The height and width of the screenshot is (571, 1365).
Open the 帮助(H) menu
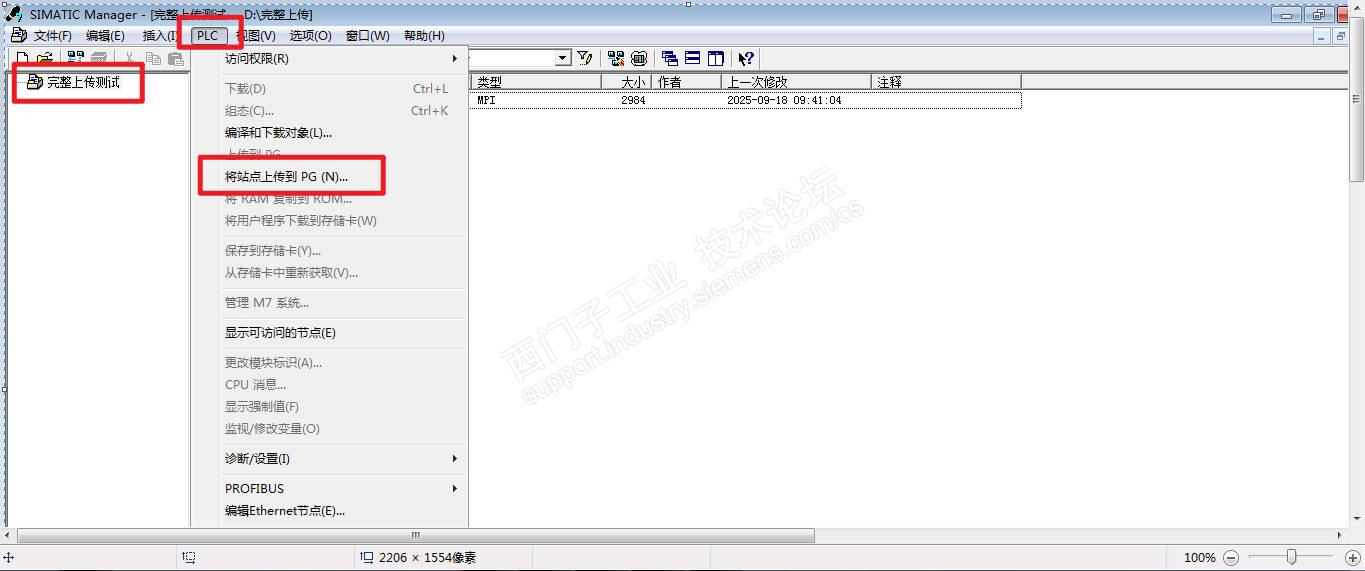[x=424, y=36]
